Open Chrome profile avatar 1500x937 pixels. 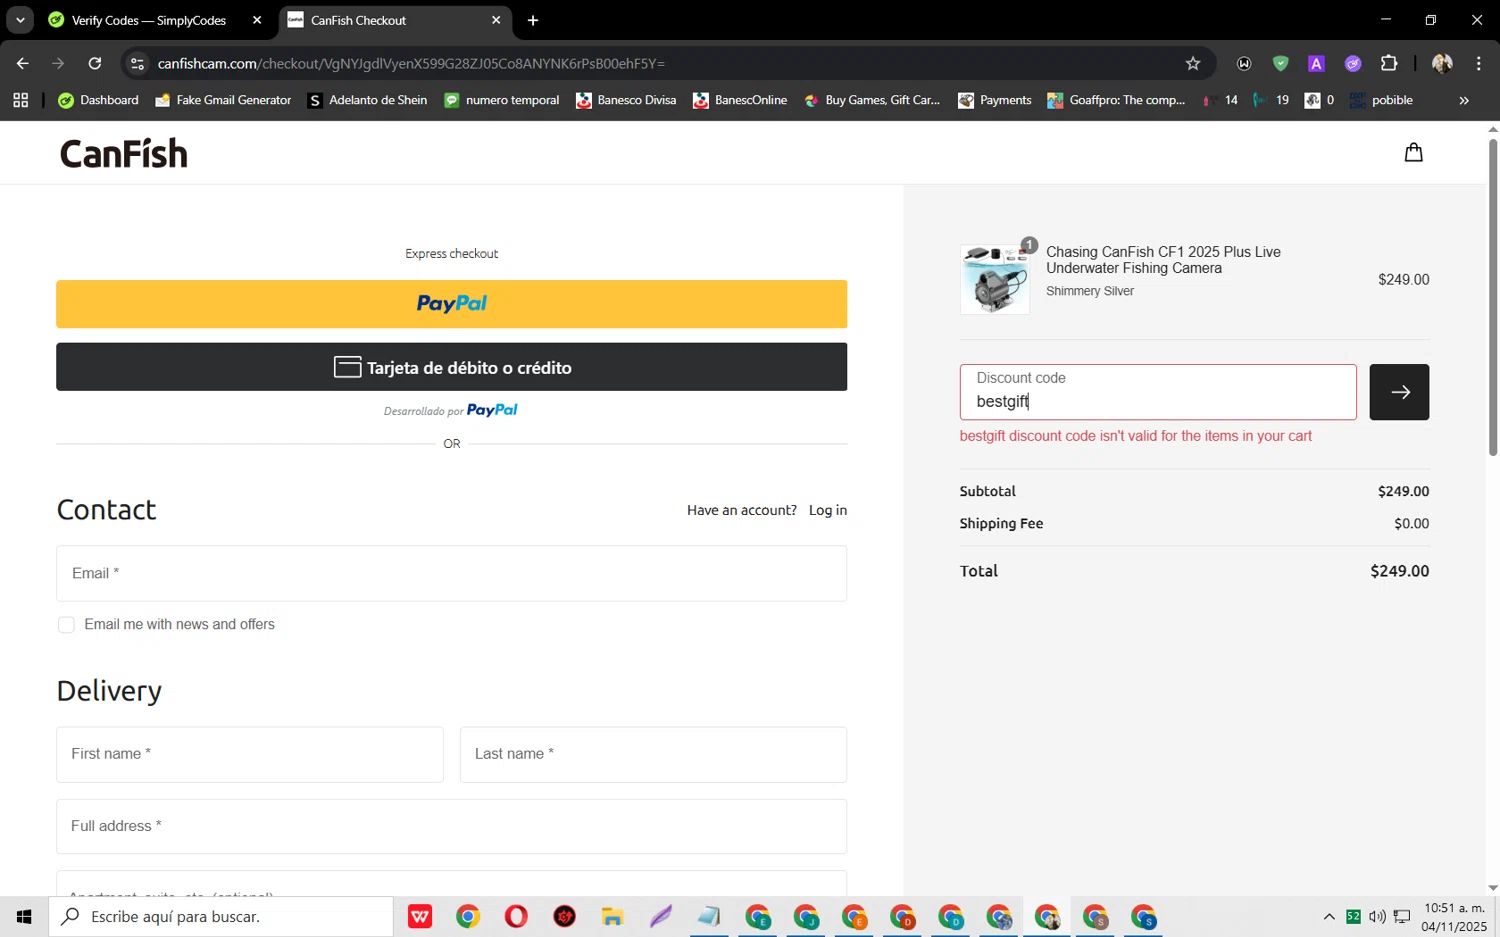pyautogui.click(x=1442, y=63)
